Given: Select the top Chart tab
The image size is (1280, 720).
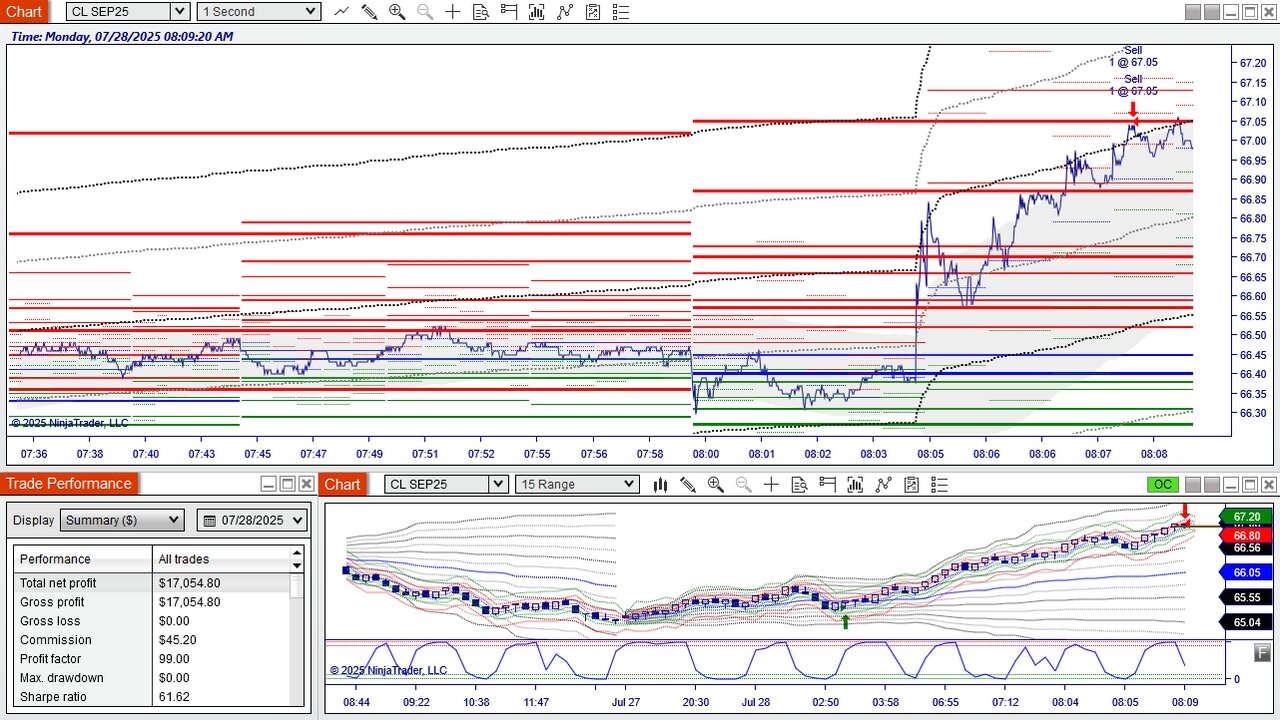Looking at the screenshot, I should coord(24,12).
